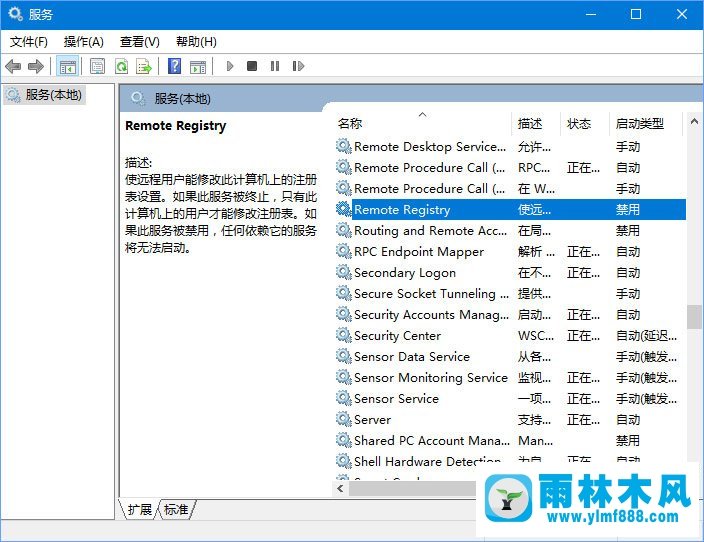Click the Export list toolbar icon
Viewport: 704px width, 542px height.
pyautogui.click(x=144, y=66)
